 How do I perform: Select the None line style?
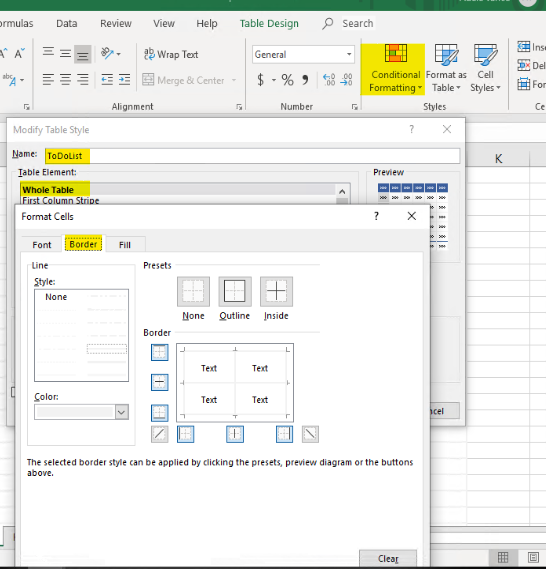pyautogui.click(x=56, y=297)
